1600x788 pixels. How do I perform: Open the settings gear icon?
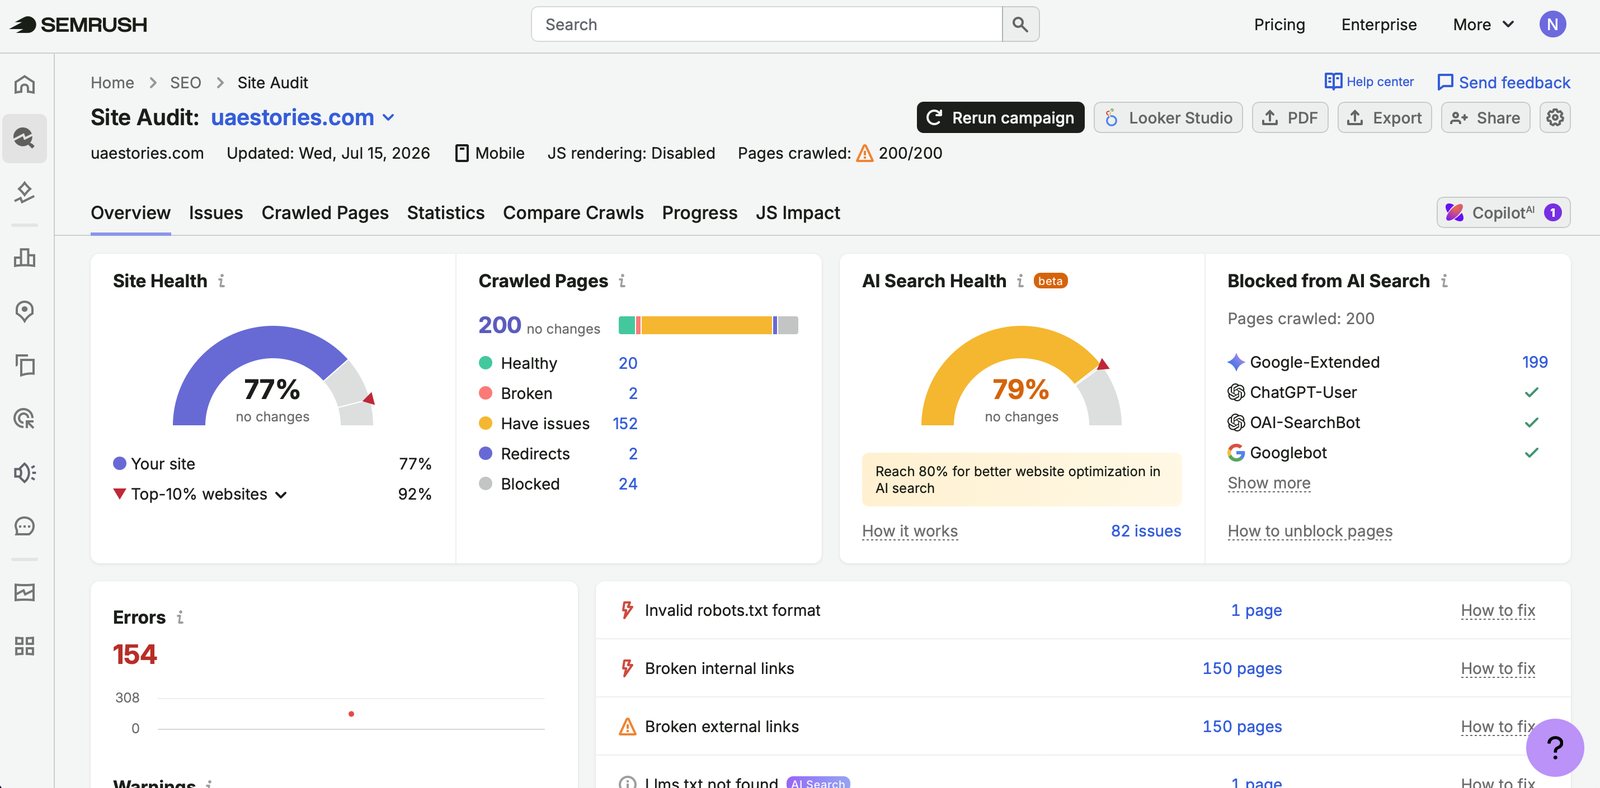coord(1555,118)
